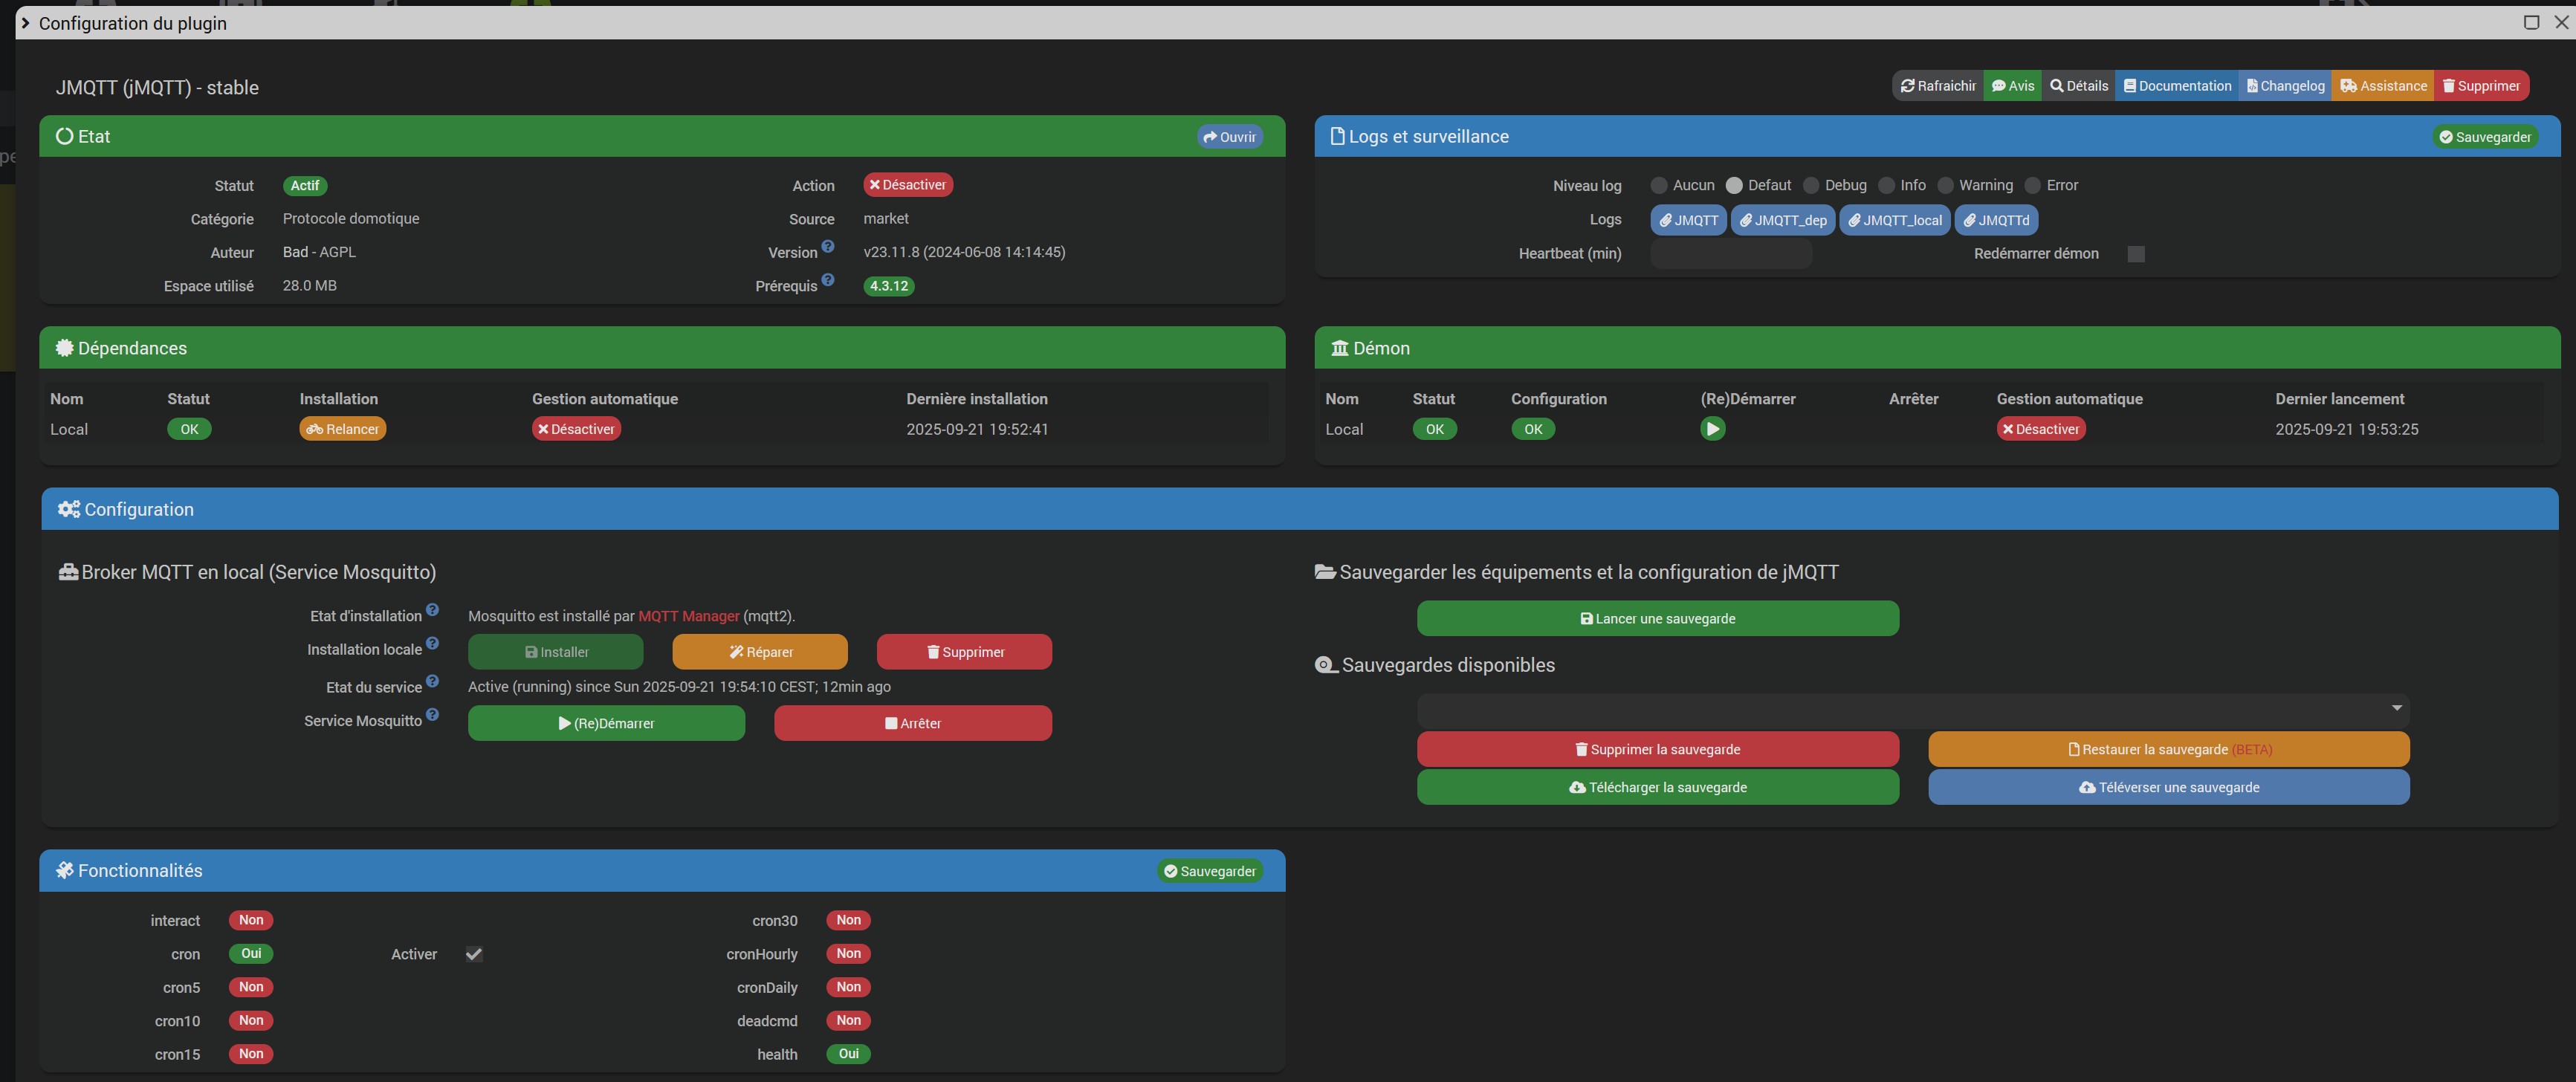Check the Redémarrer démon checkbox
This screenshot has width=2576, height=1082.
2136,254
